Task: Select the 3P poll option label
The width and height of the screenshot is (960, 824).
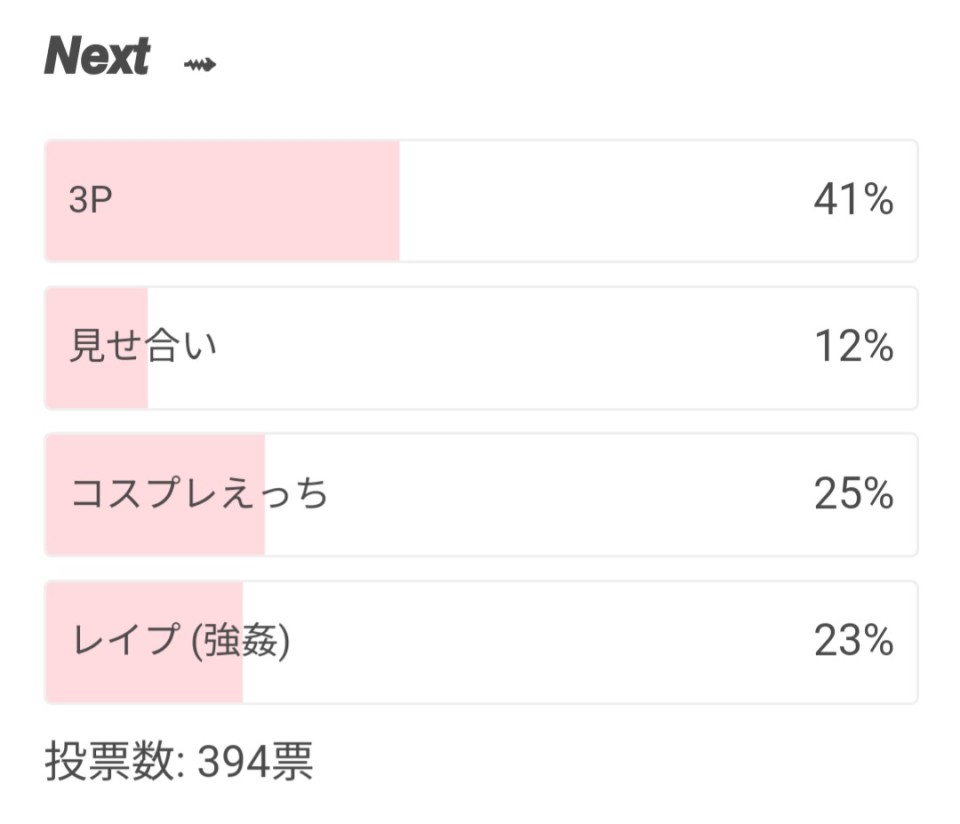Action: click(91, 200)
